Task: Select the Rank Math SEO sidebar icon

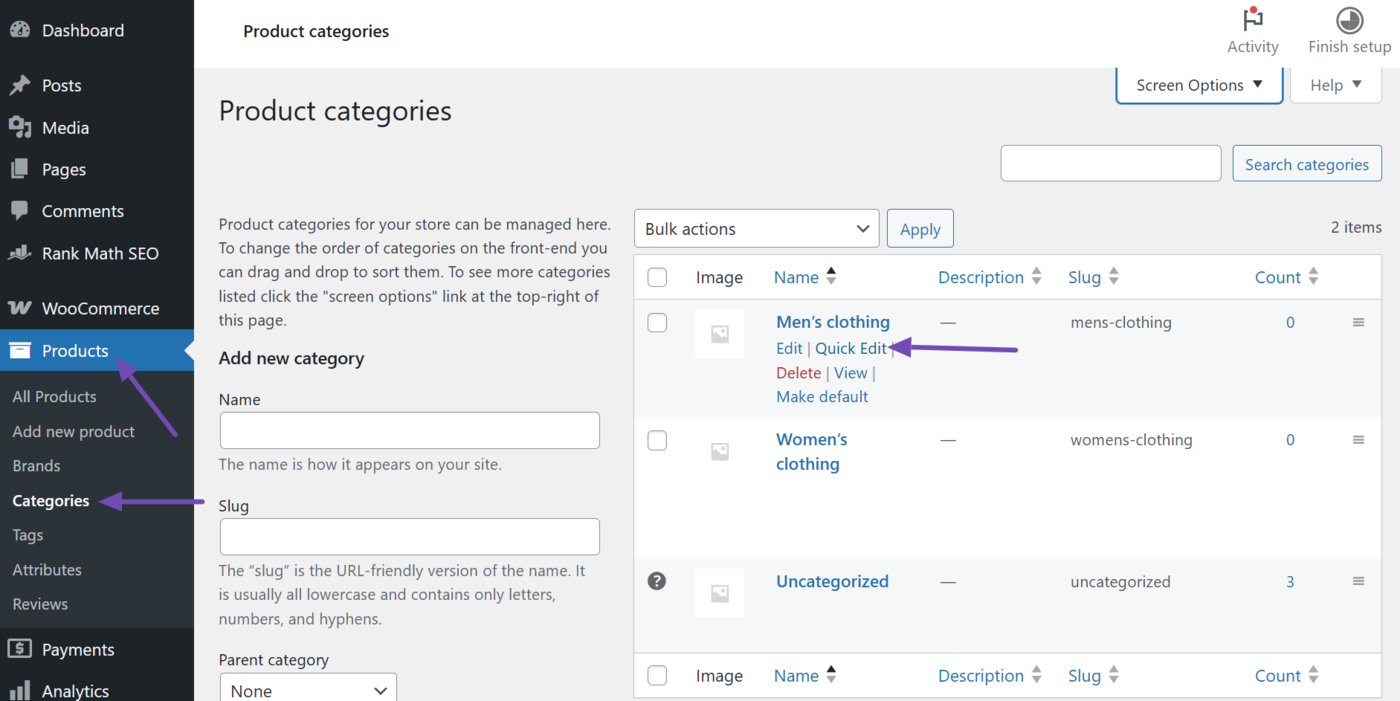Action: (x=20, y=253)
